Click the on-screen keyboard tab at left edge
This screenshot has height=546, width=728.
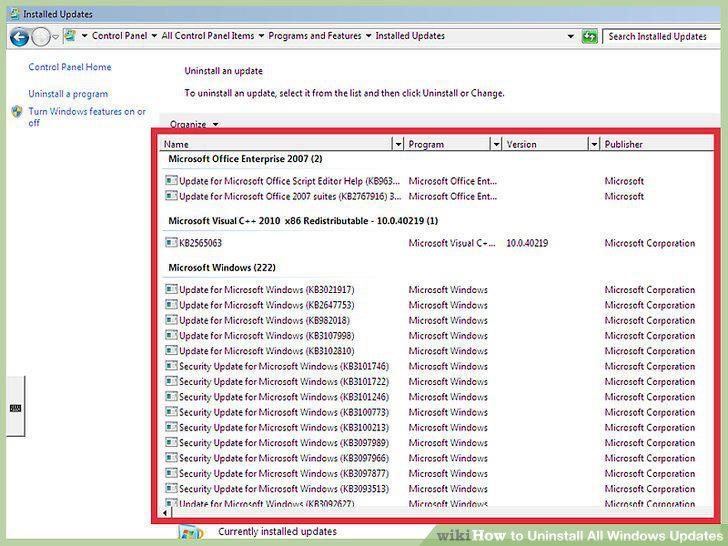(x=15, y=408)
